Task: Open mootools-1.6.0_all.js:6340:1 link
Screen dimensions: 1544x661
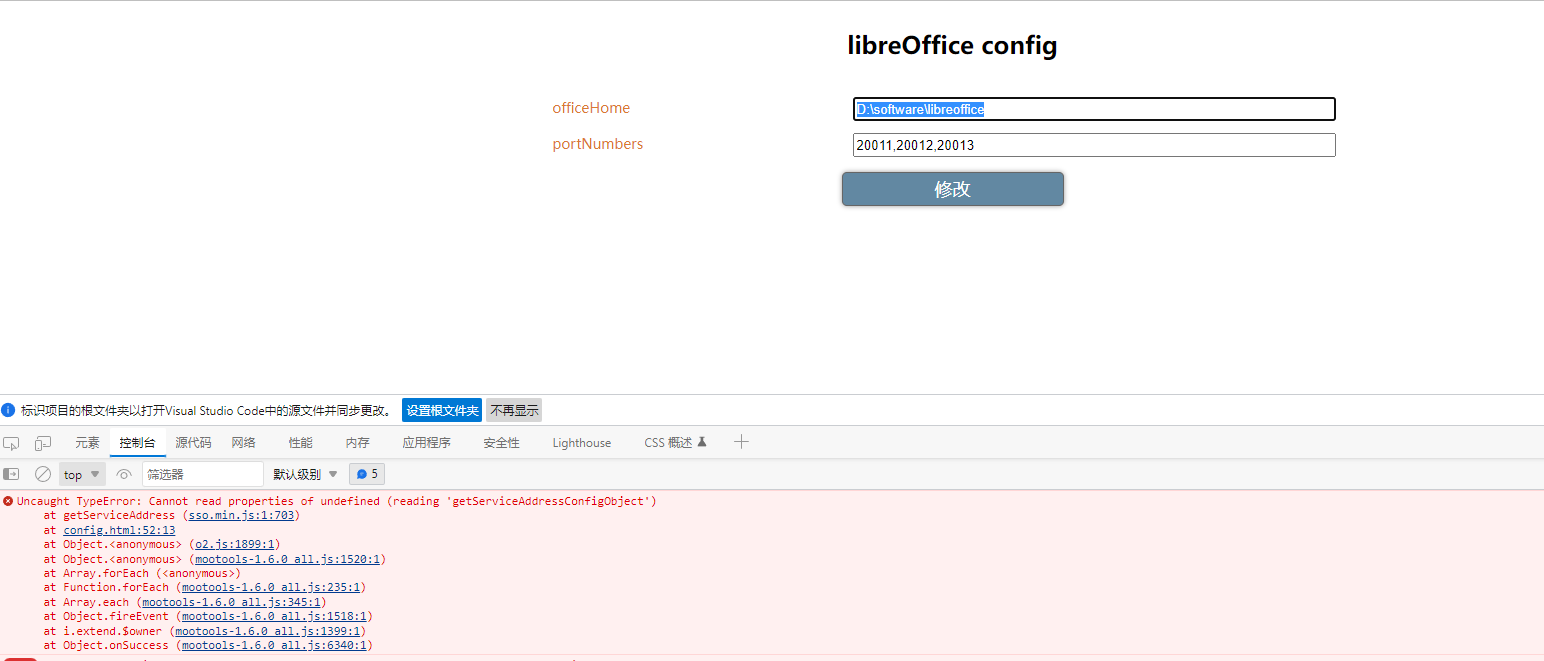Action: [274, 645]
